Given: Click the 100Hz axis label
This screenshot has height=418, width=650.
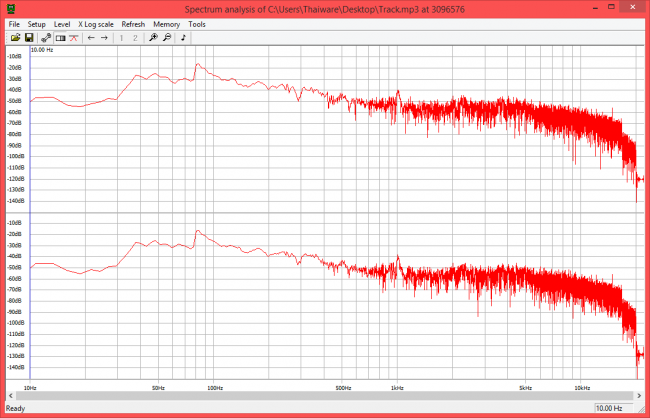Looking at the screenshot, I should point(215,388).
